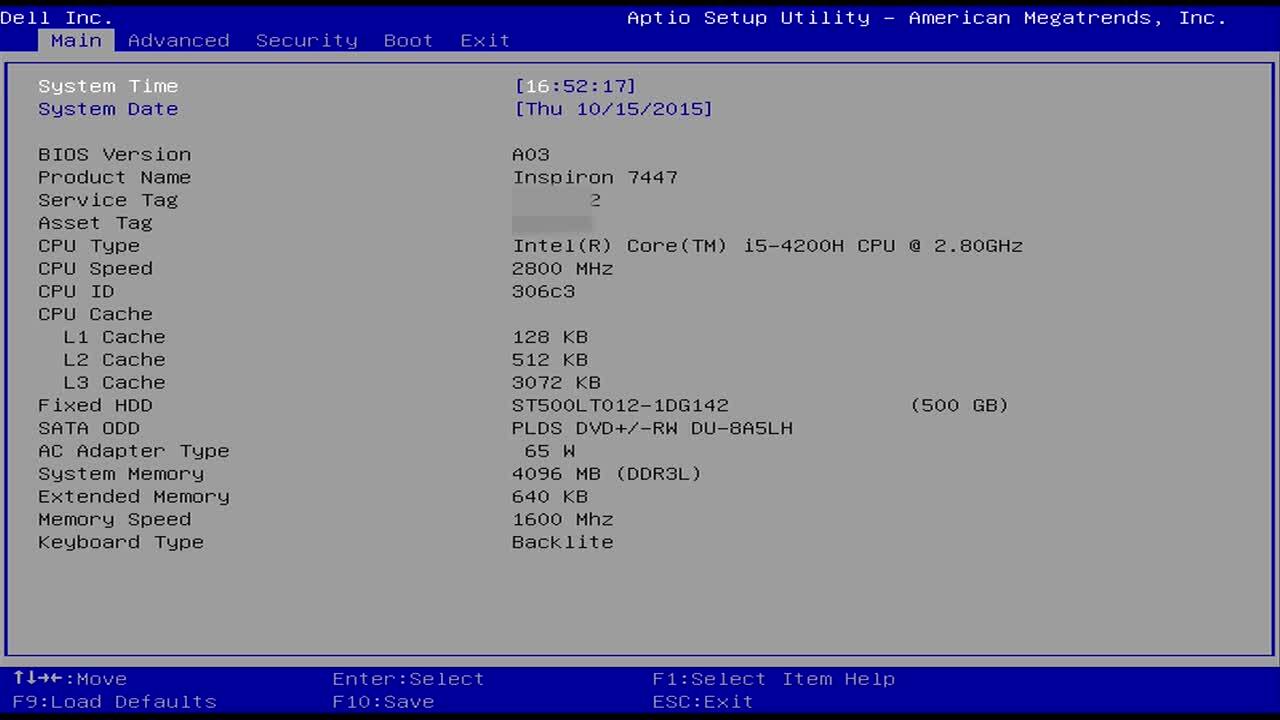Click the F9:Load Defaults hint

coord(114,701)
